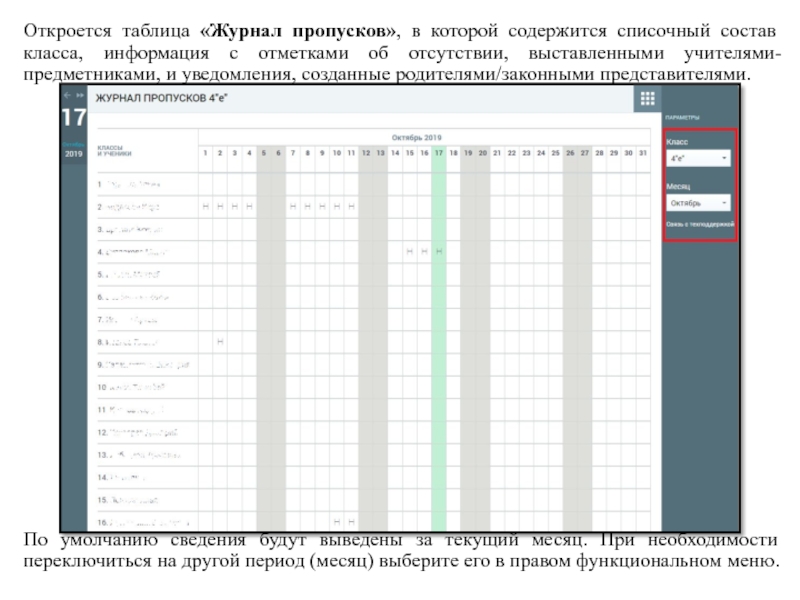Click the Классы и ученики column header

(x=114, y=151)
